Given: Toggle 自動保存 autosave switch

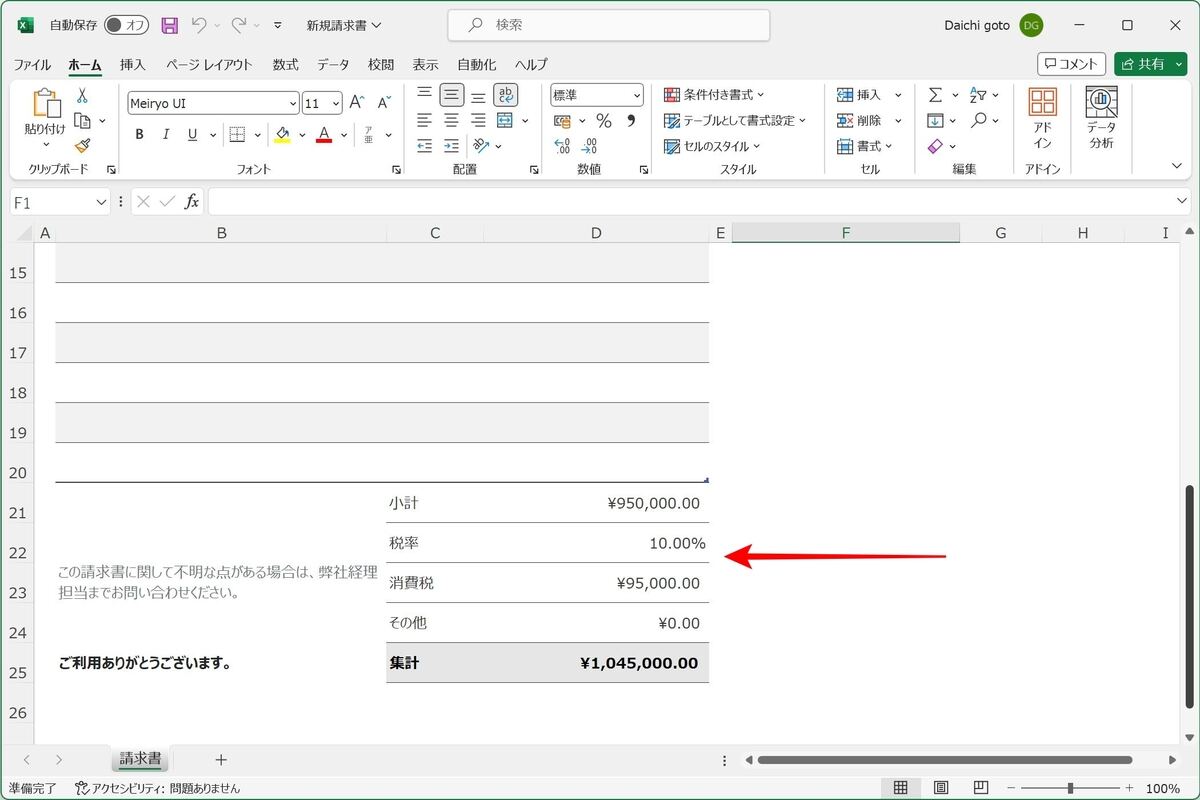Looking at the screenshot, I should 126,25.
